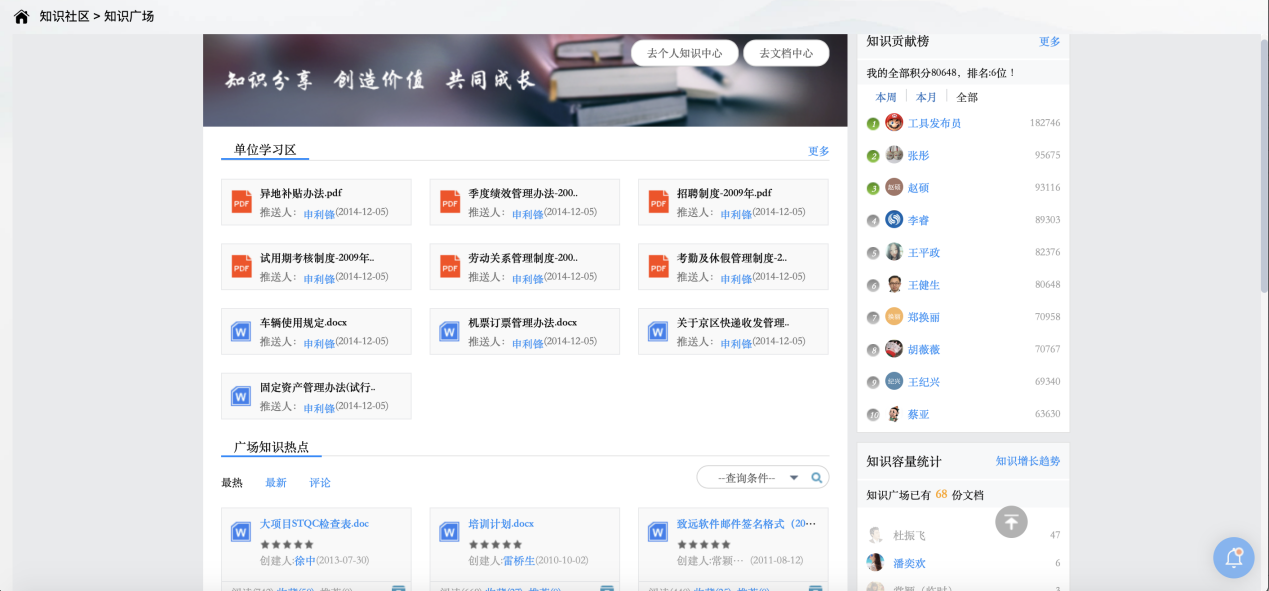Click the avatar of 工具发布员
The image size is (1269, 591).
coord(894,123)
